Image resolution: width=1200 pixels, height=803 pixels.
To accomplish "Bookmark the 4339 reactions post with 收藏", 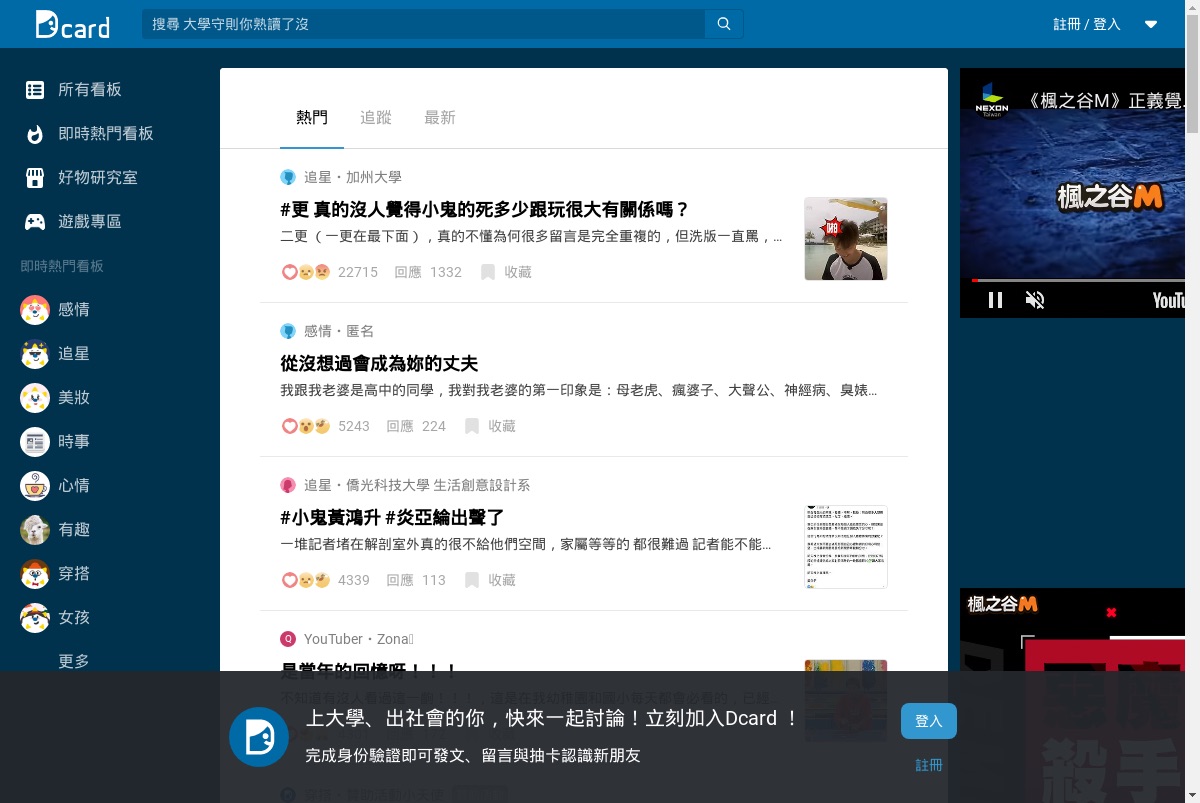I will pyautogui.click(x=490, y=580).
